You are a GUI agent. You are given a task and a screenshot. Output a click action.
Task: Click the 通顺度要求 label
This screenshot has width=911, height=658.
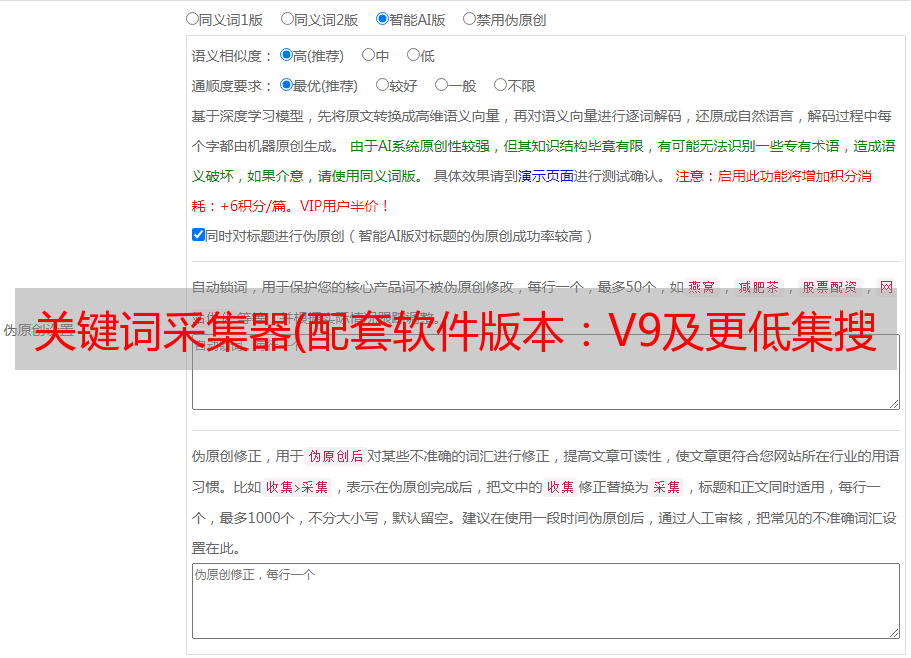click(x=231, y=86)
